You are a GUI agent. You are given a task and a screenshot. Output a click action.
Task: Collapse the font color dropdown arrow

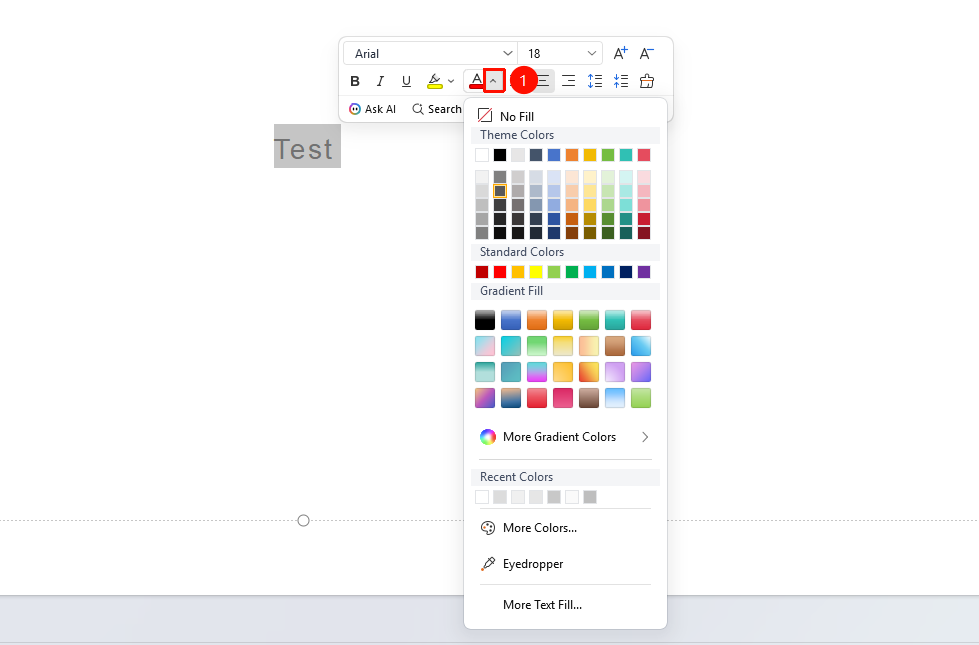pyautogui.click(x=493, y=81)
